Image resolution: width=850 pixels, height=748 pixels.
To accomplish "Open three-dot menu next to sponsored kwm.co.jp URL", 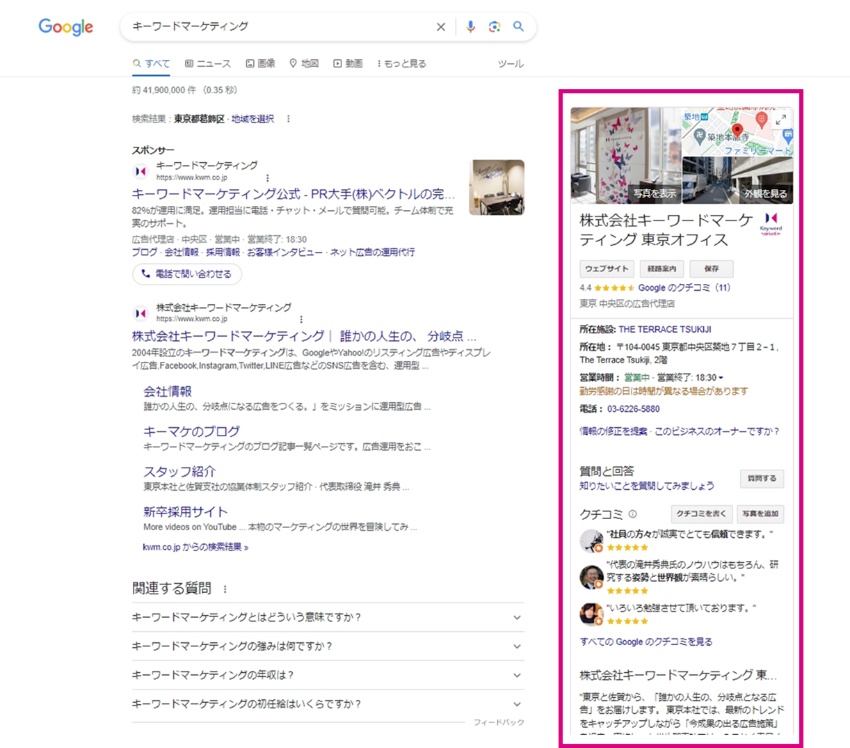I will coord(267,178).
